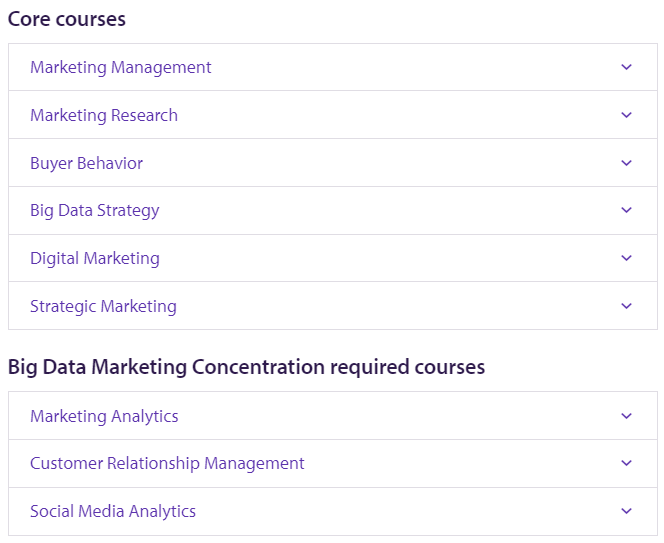The width and height of the screenshot is (664, 543).
Task: Open the Big Data Strategy title
Action: [95, 210]
